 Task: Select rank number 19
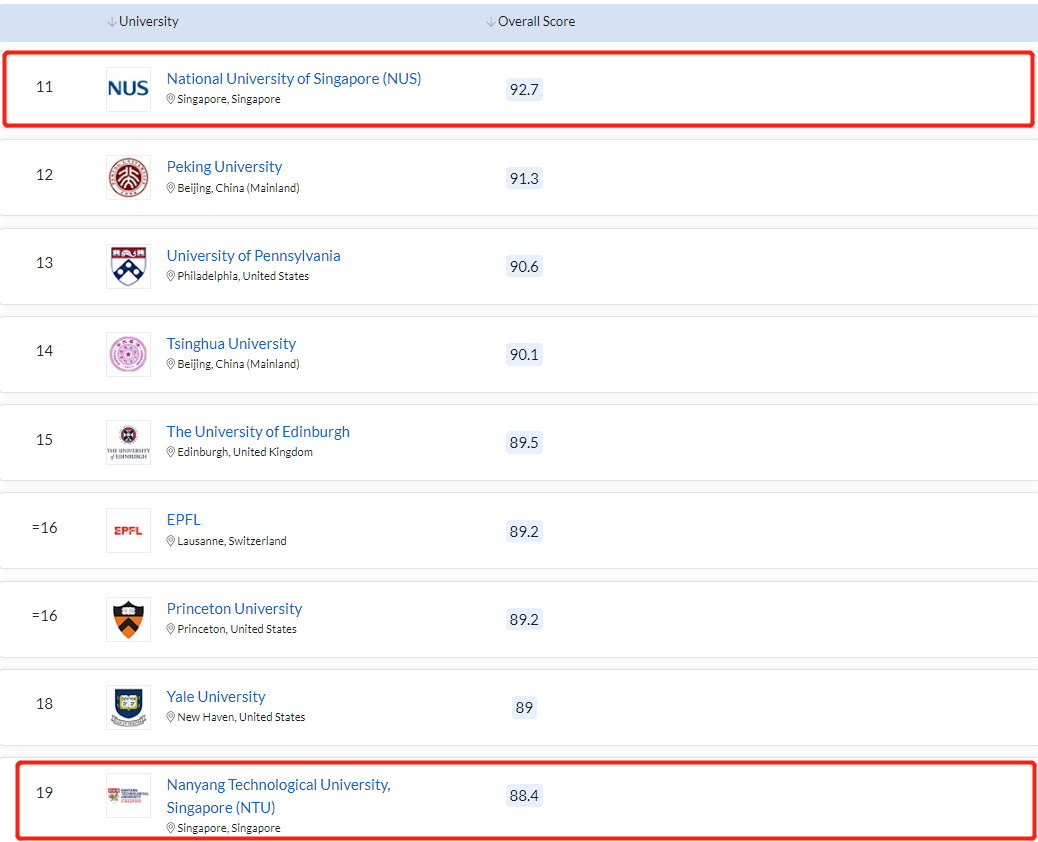tap(44, 792)
